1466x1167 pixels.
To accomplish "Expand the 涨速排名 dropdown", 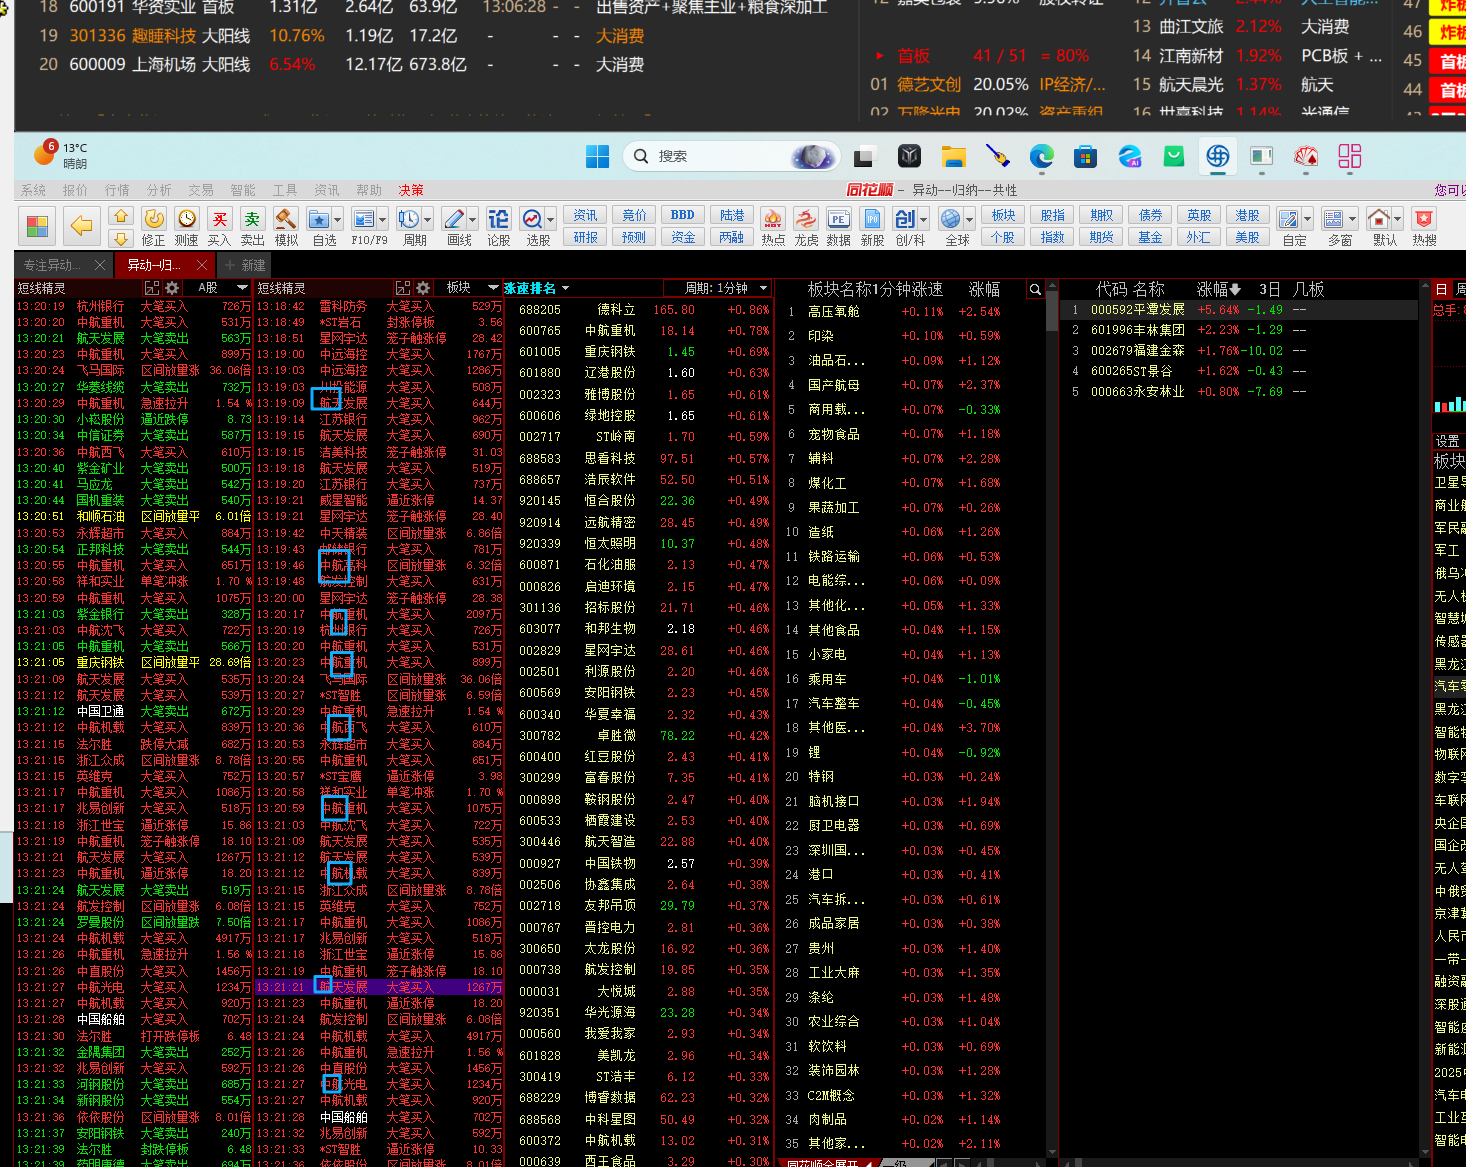I will (x=566, y=288).
